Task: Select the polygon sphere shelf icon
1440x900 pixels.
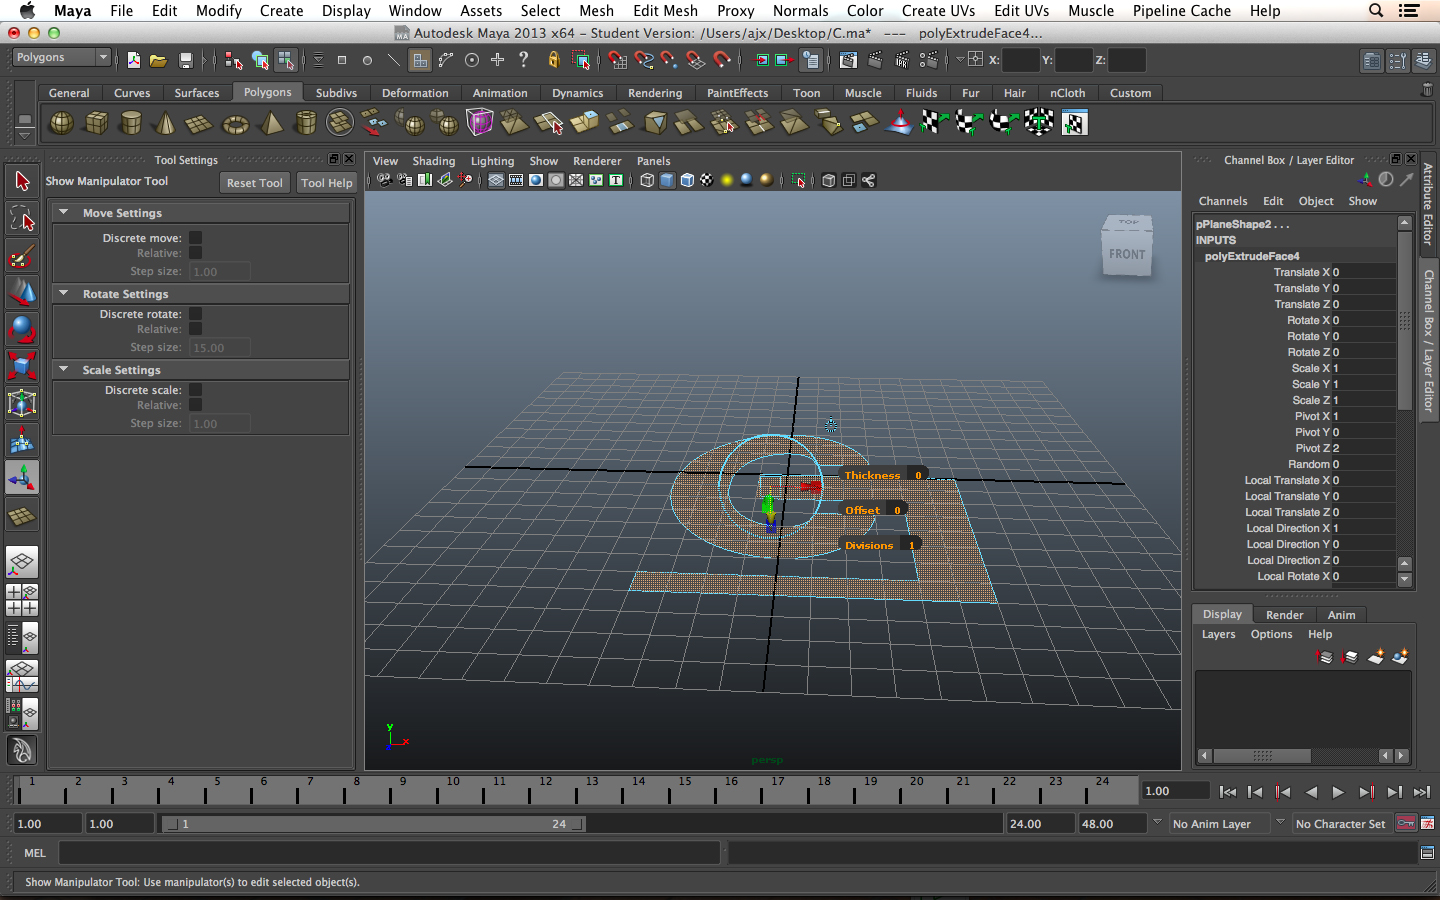Action: click(x=62, y=123)
